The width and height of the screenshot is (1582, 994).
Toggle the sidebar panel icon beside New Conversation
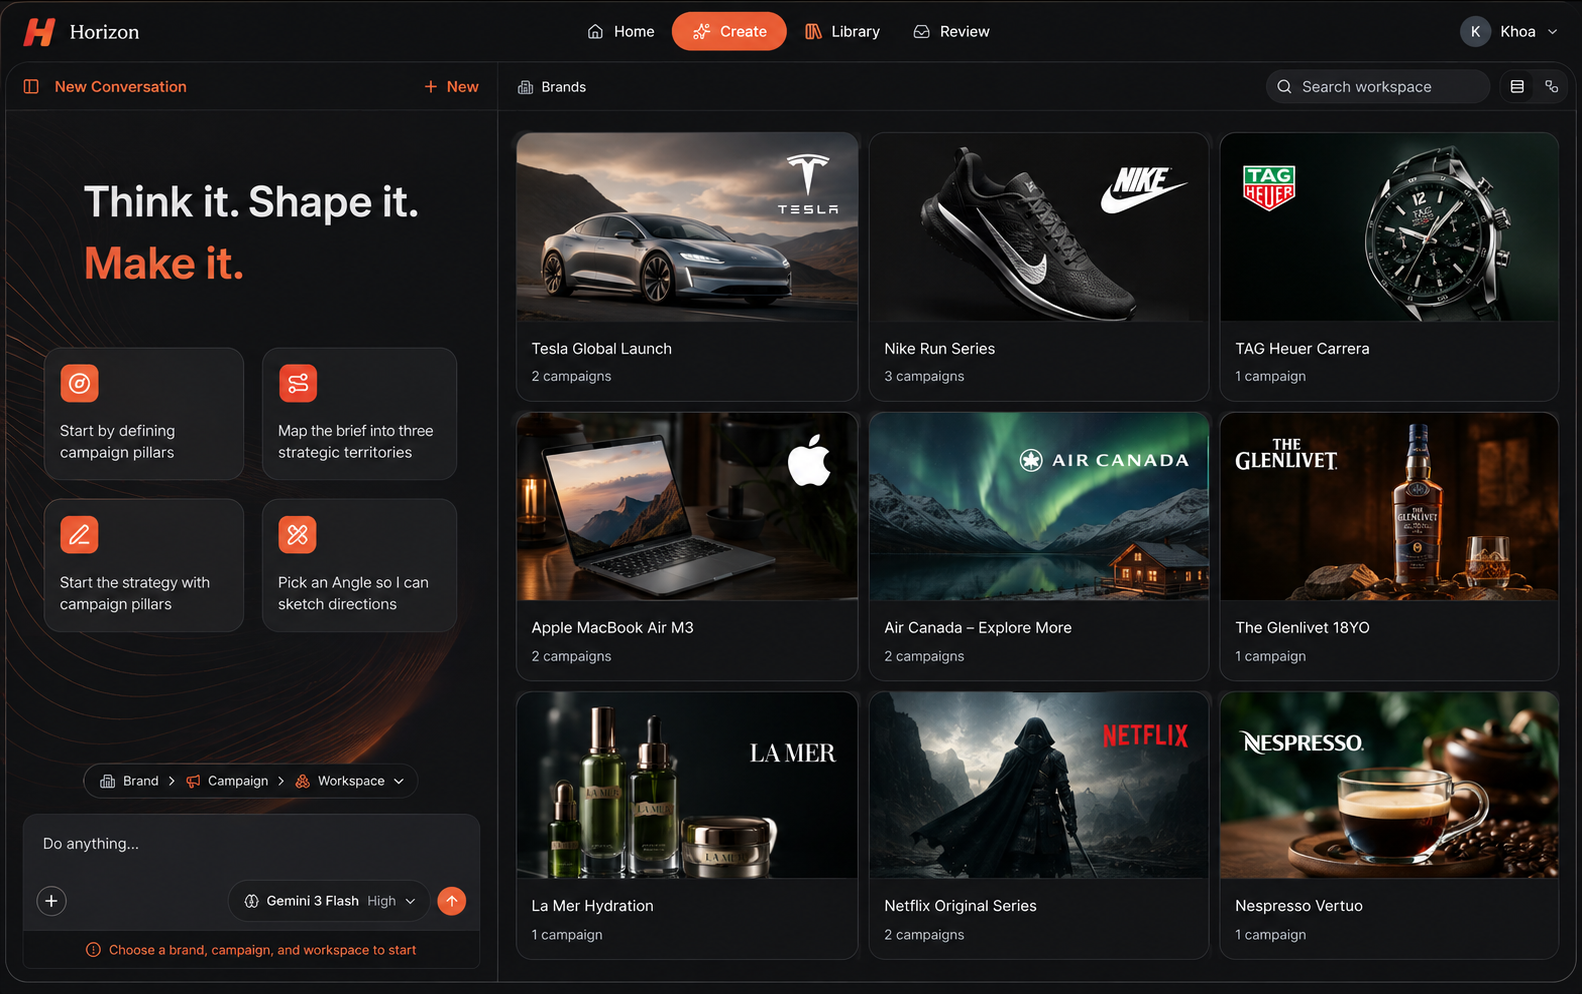point(31,87)
